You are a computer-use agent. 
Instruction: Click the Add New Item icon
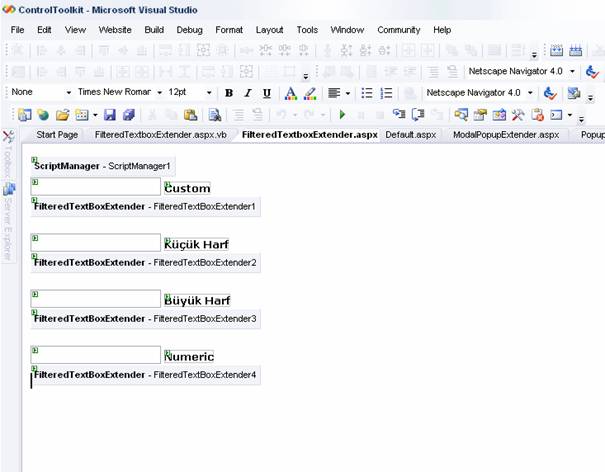[82, 115]
